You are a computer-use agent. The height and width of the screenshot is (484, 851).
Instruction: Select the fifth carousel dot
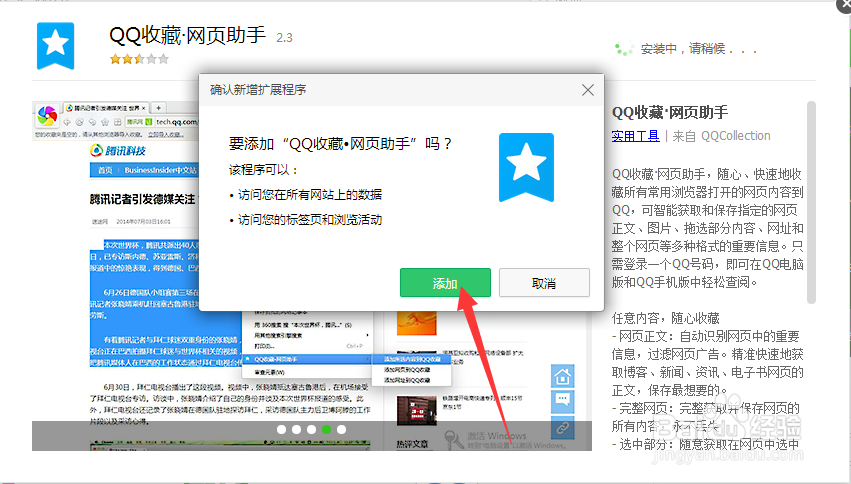click(341, 429)
